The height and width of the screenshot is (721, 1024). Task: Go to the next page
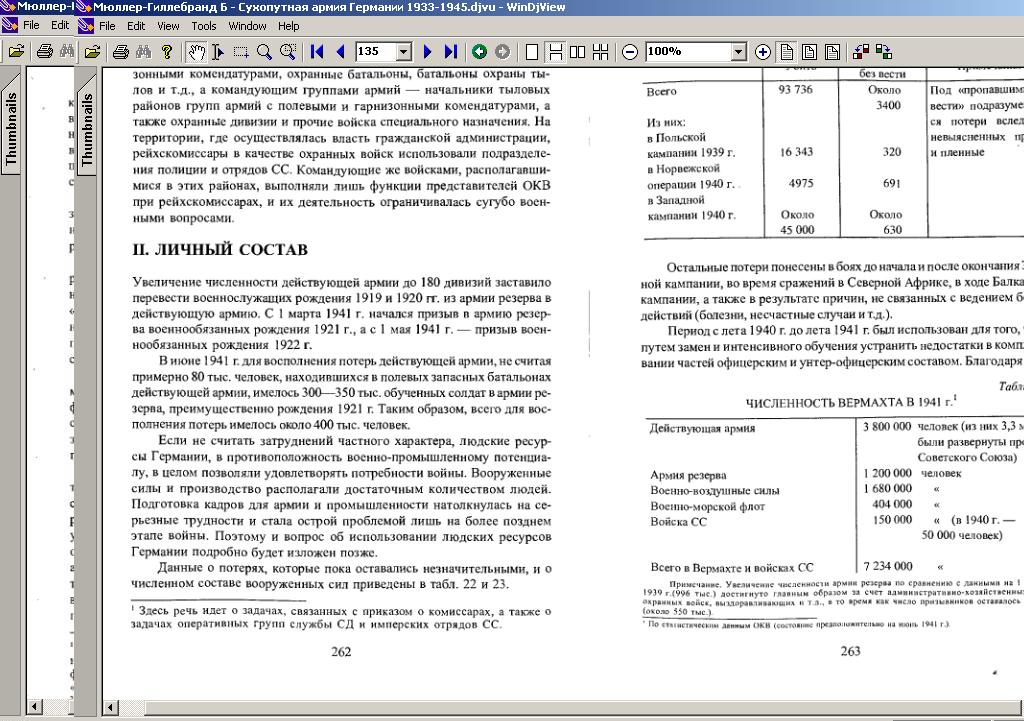coord(428,51)
